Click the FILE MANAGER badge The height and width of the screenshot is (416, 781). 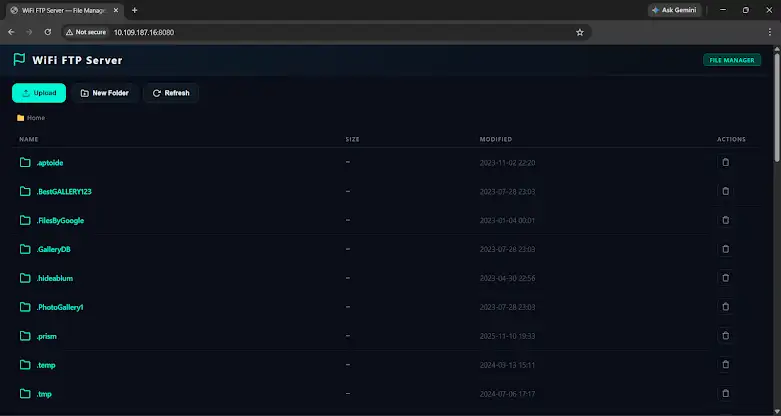point(732,60)
